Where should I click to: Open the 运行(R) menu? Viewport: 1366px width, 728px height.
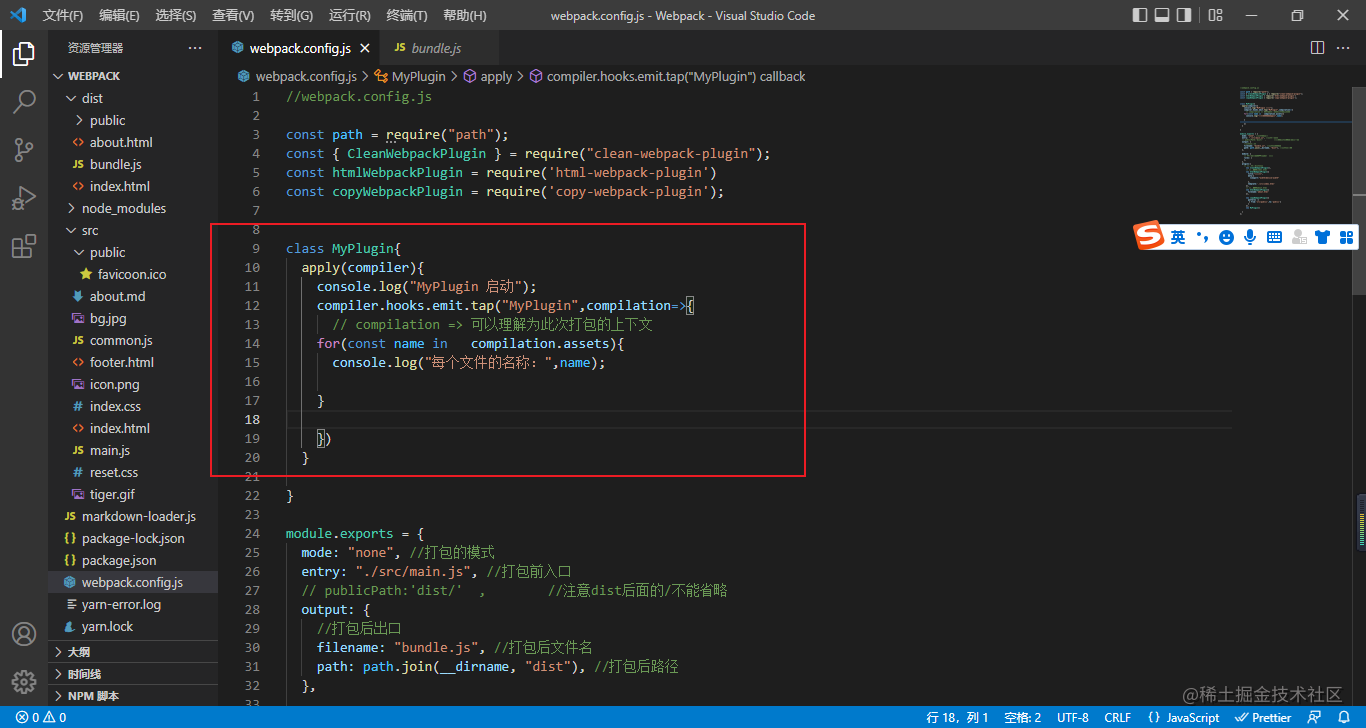click(349, 15)
